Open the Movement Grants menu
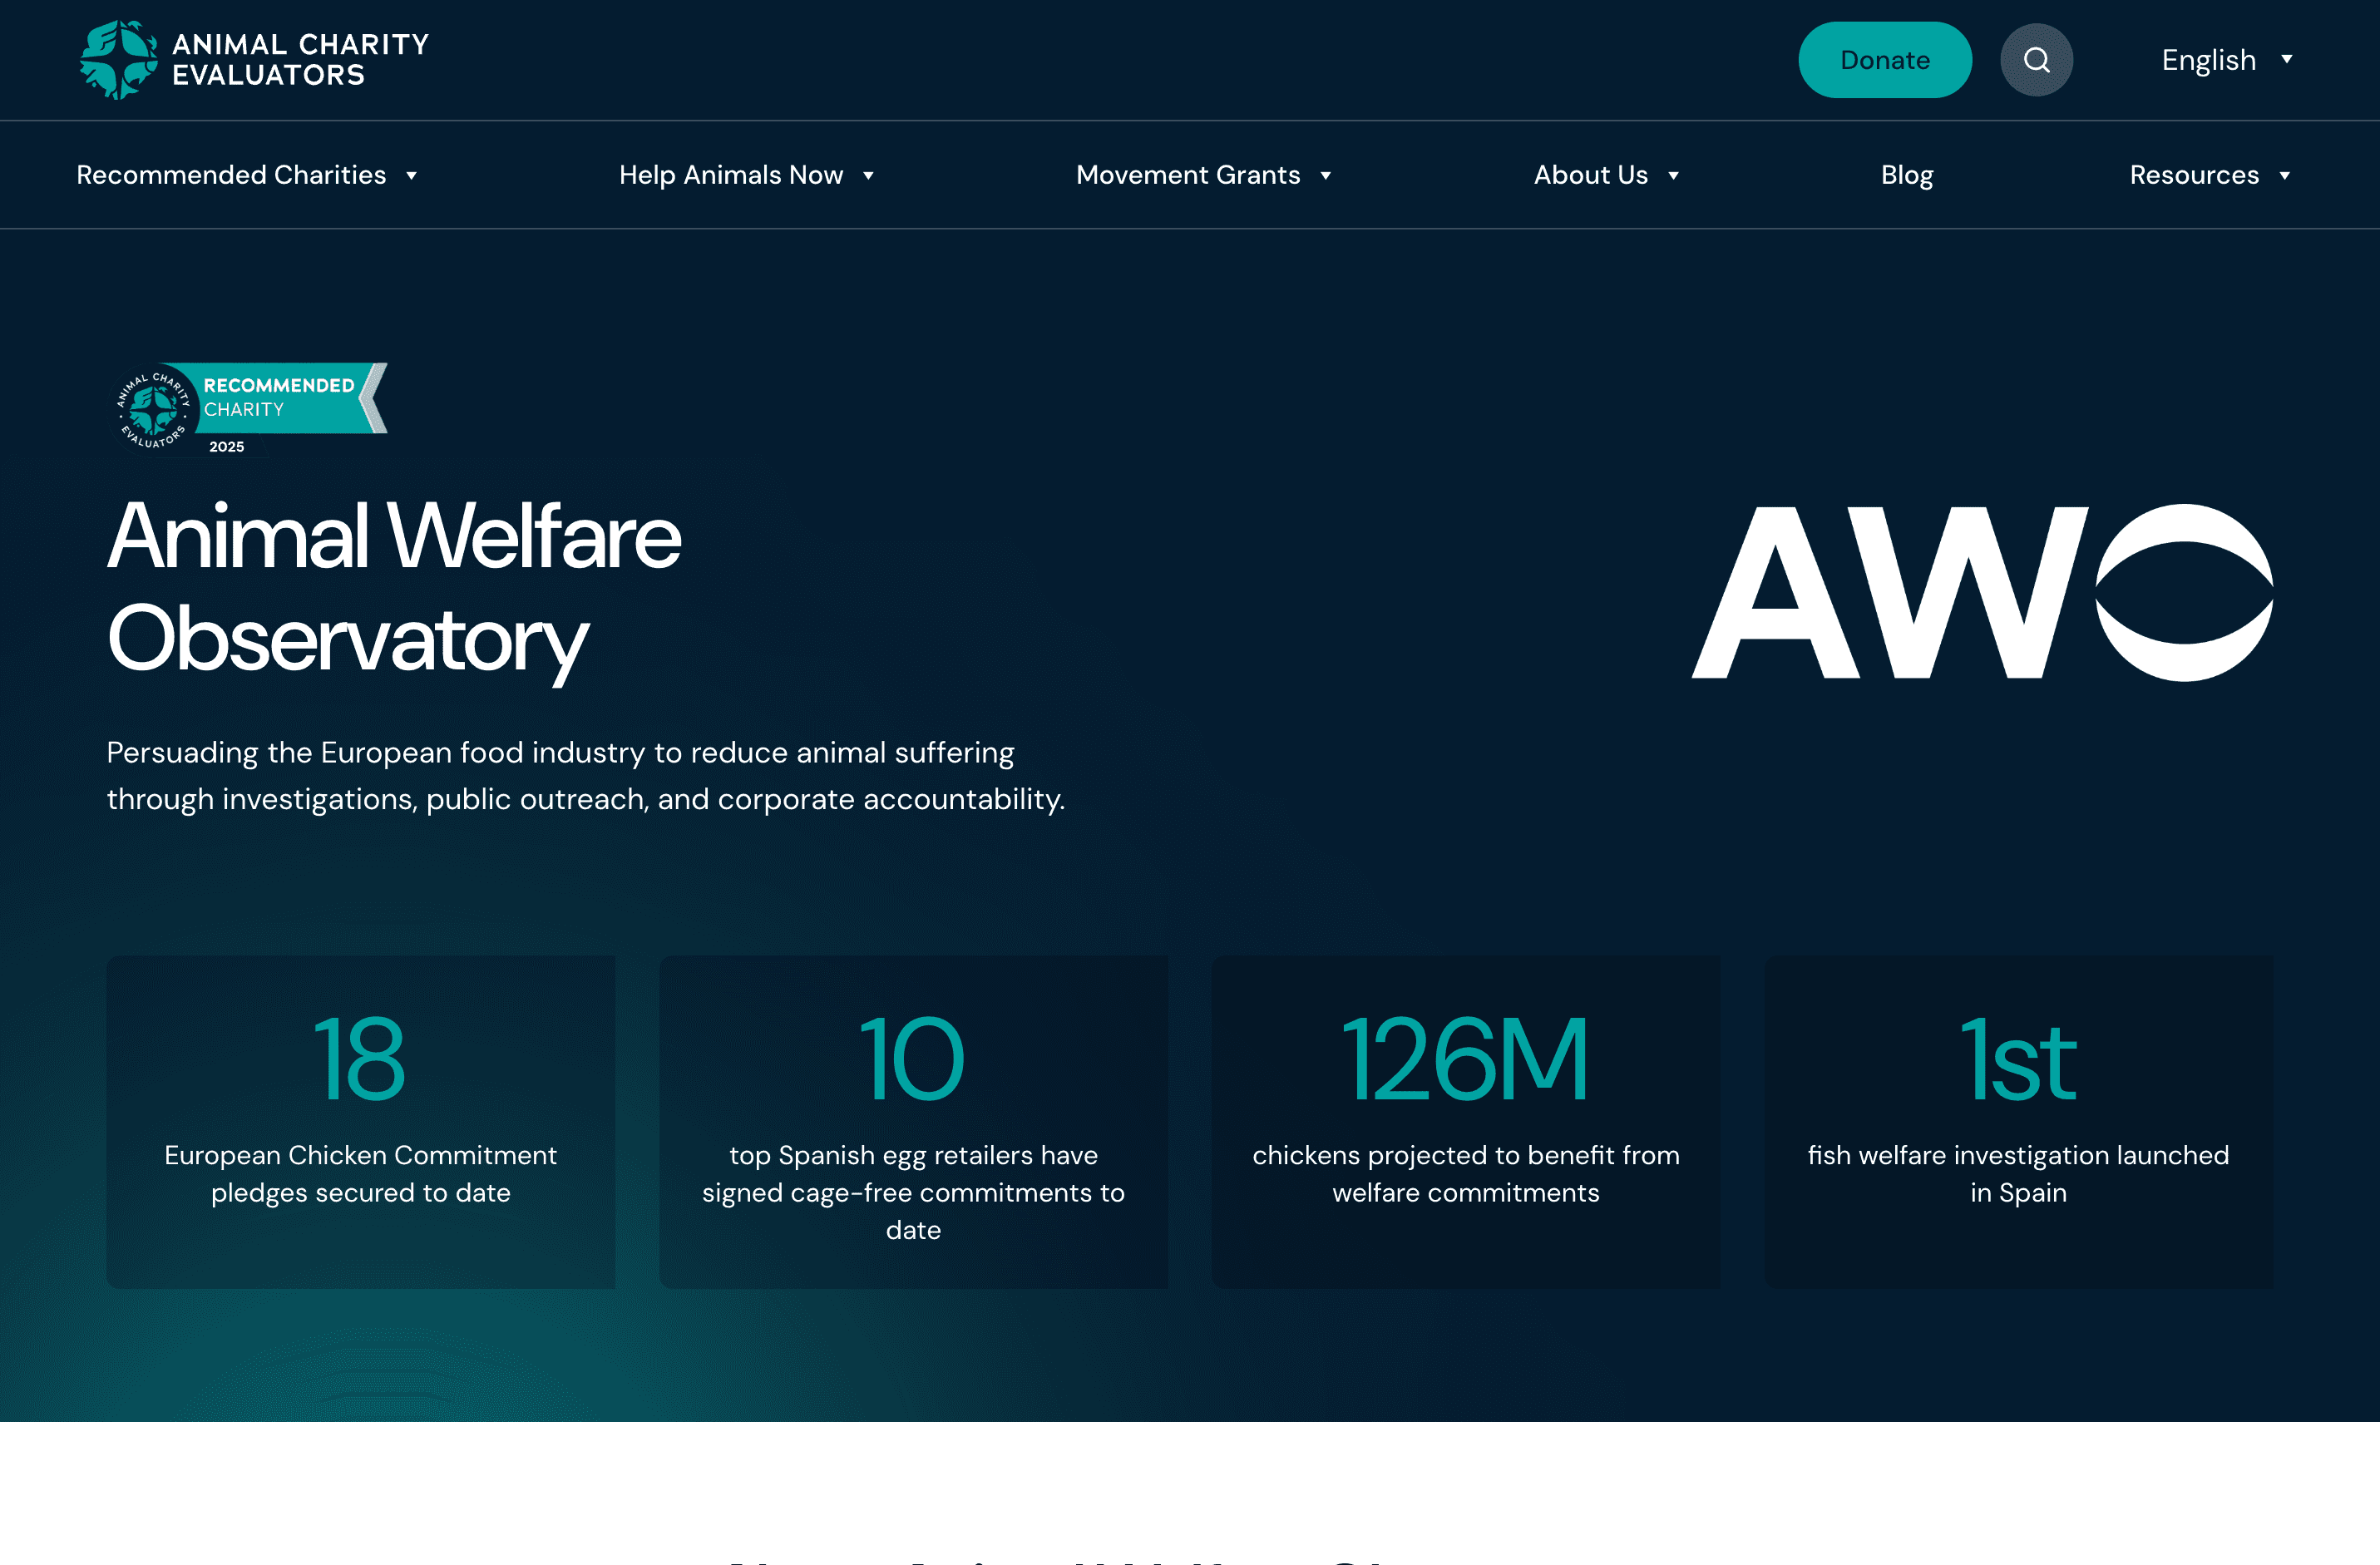 tap(1188, 175)
